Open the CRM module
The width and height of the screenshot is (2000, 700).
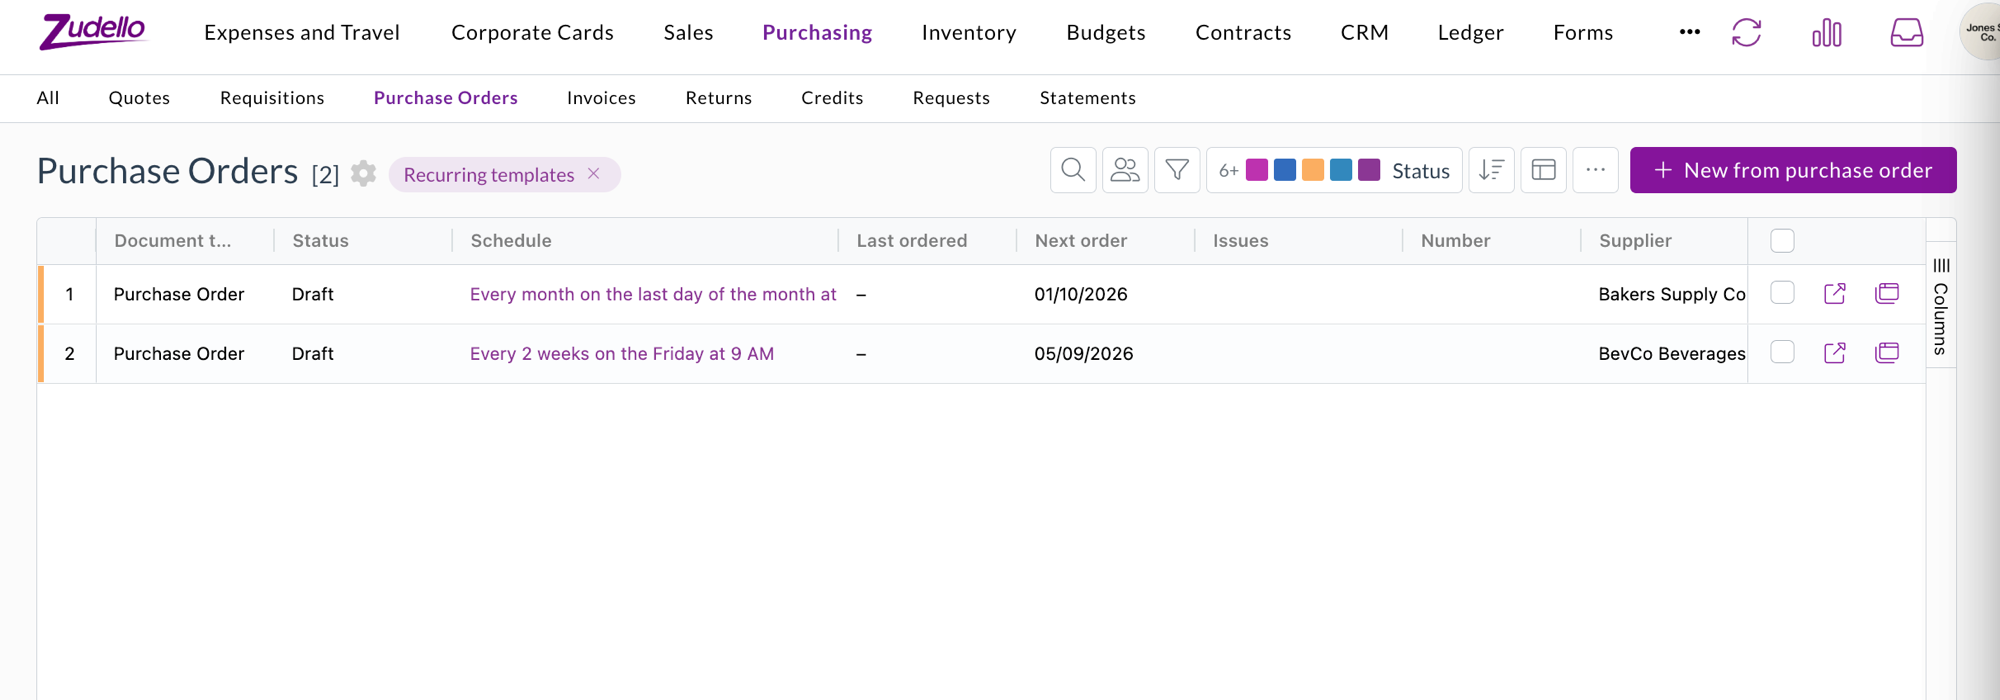(x=1364, y=32)
